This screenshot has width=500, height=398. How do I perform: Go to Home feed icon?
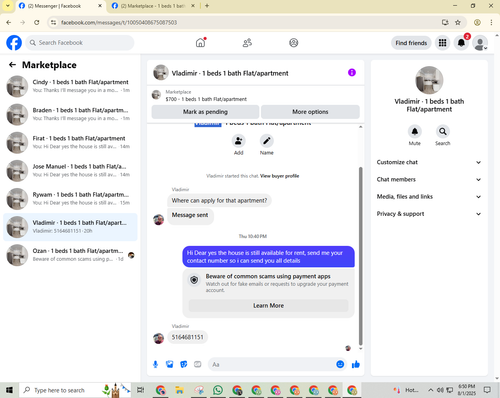(200, 43)
